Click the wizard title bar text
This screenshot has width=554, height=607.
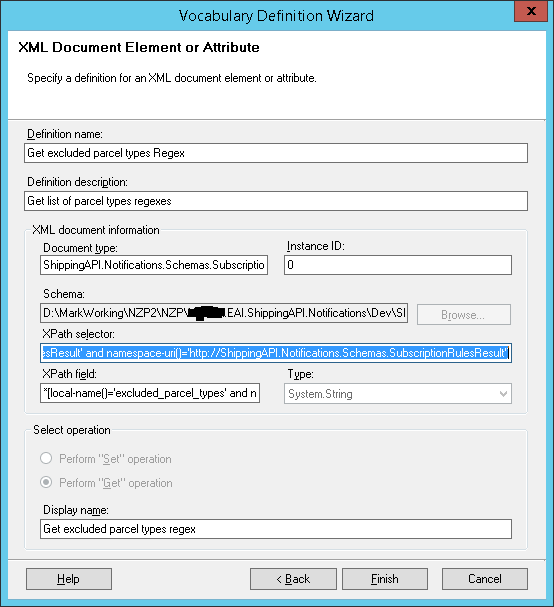pyautogui.click(x=276, y=16)
